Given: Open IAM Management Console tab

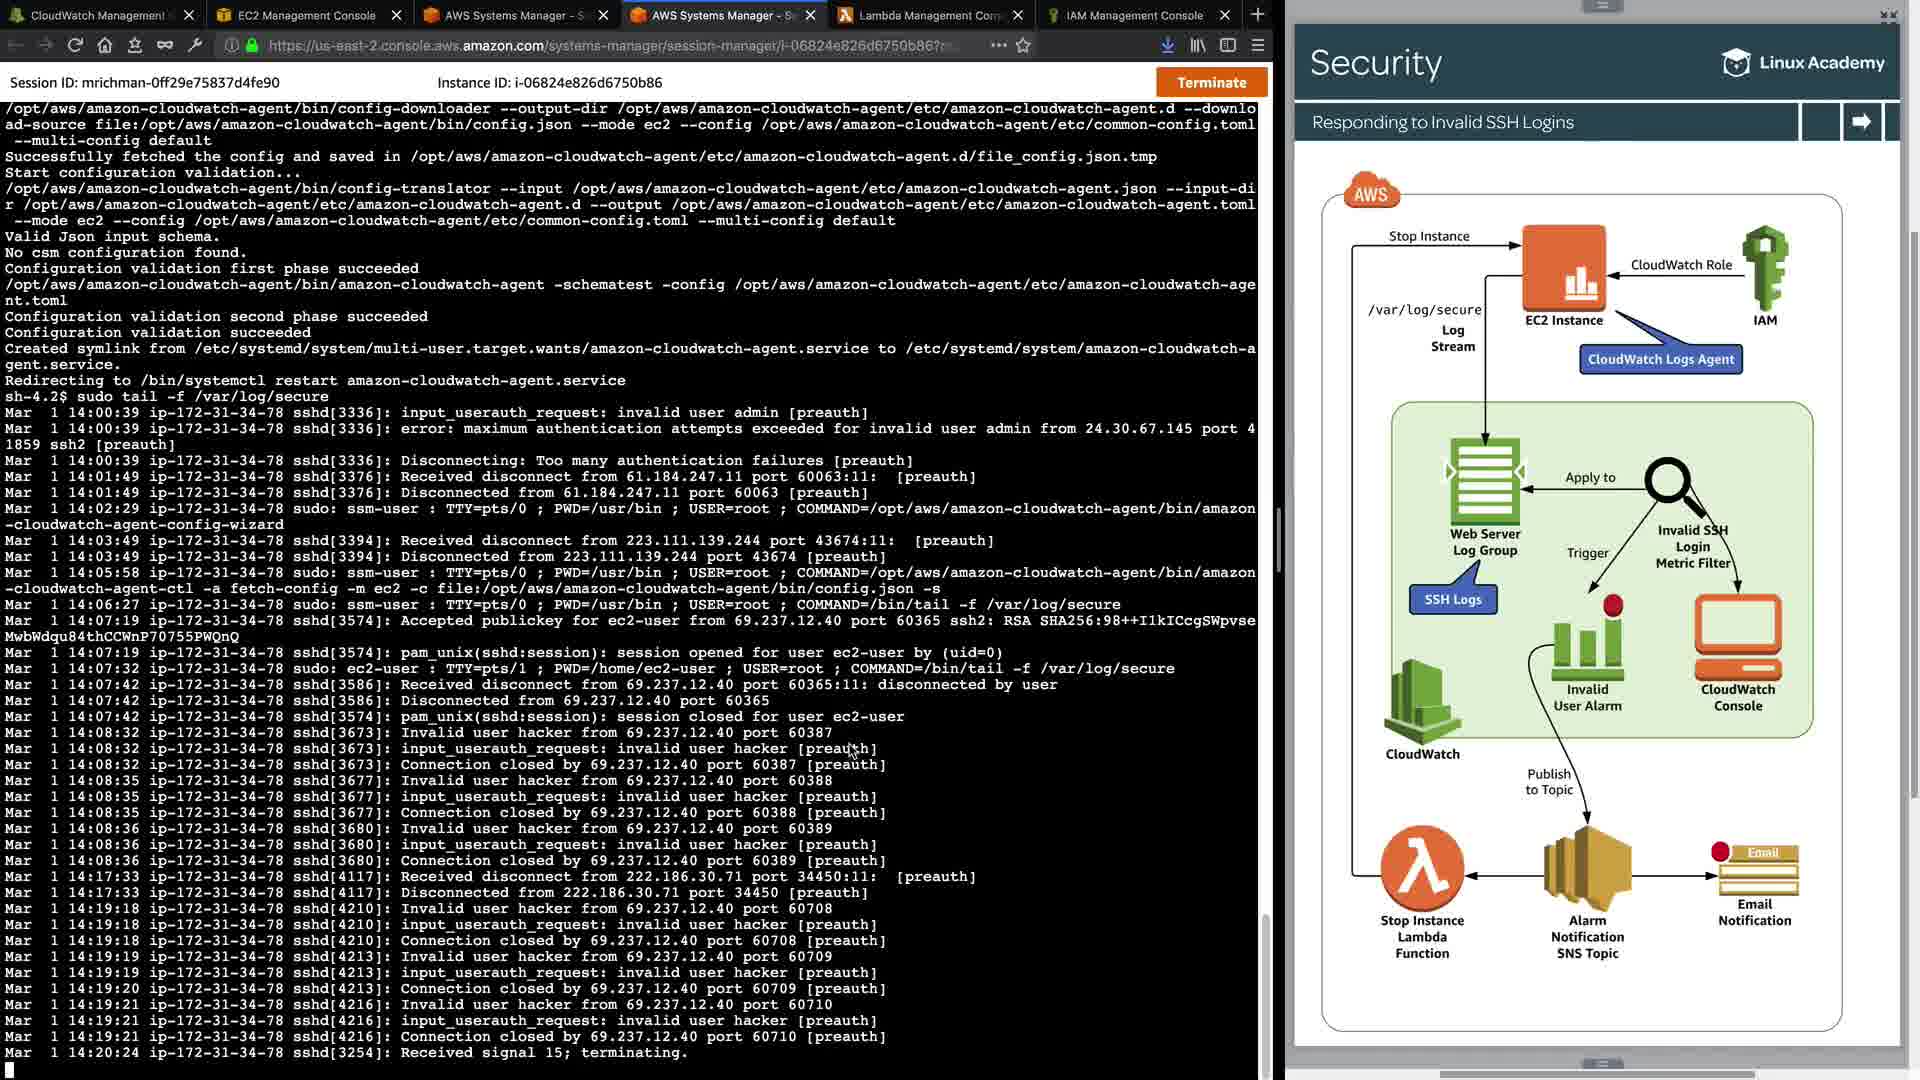Looking at the screenshot, I should tap(1134, 15).
